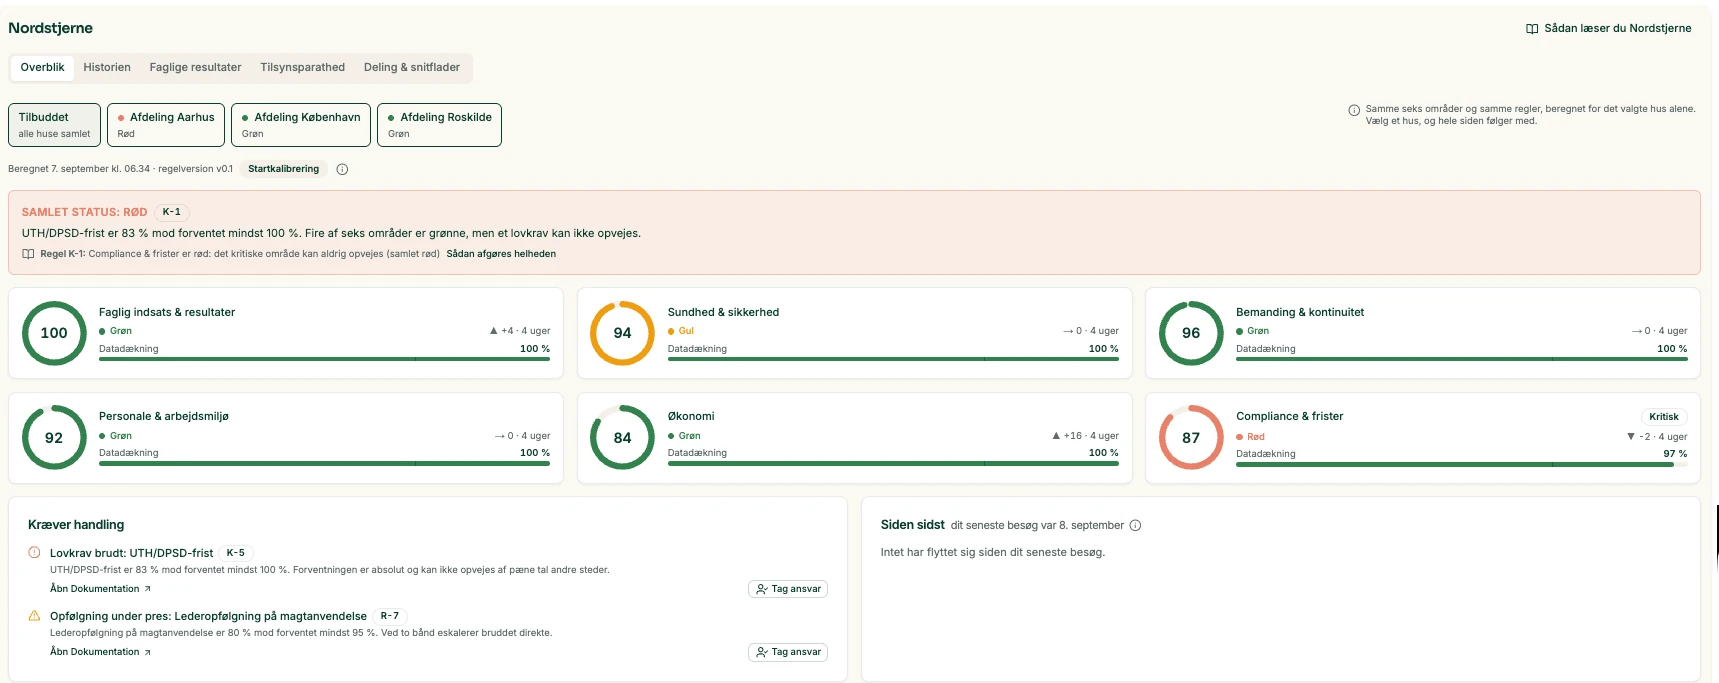Open Åbn Dokumentation under Lovkrav brudt
The width and height of the screenshot is (1719, 683).
coord(100,589)
